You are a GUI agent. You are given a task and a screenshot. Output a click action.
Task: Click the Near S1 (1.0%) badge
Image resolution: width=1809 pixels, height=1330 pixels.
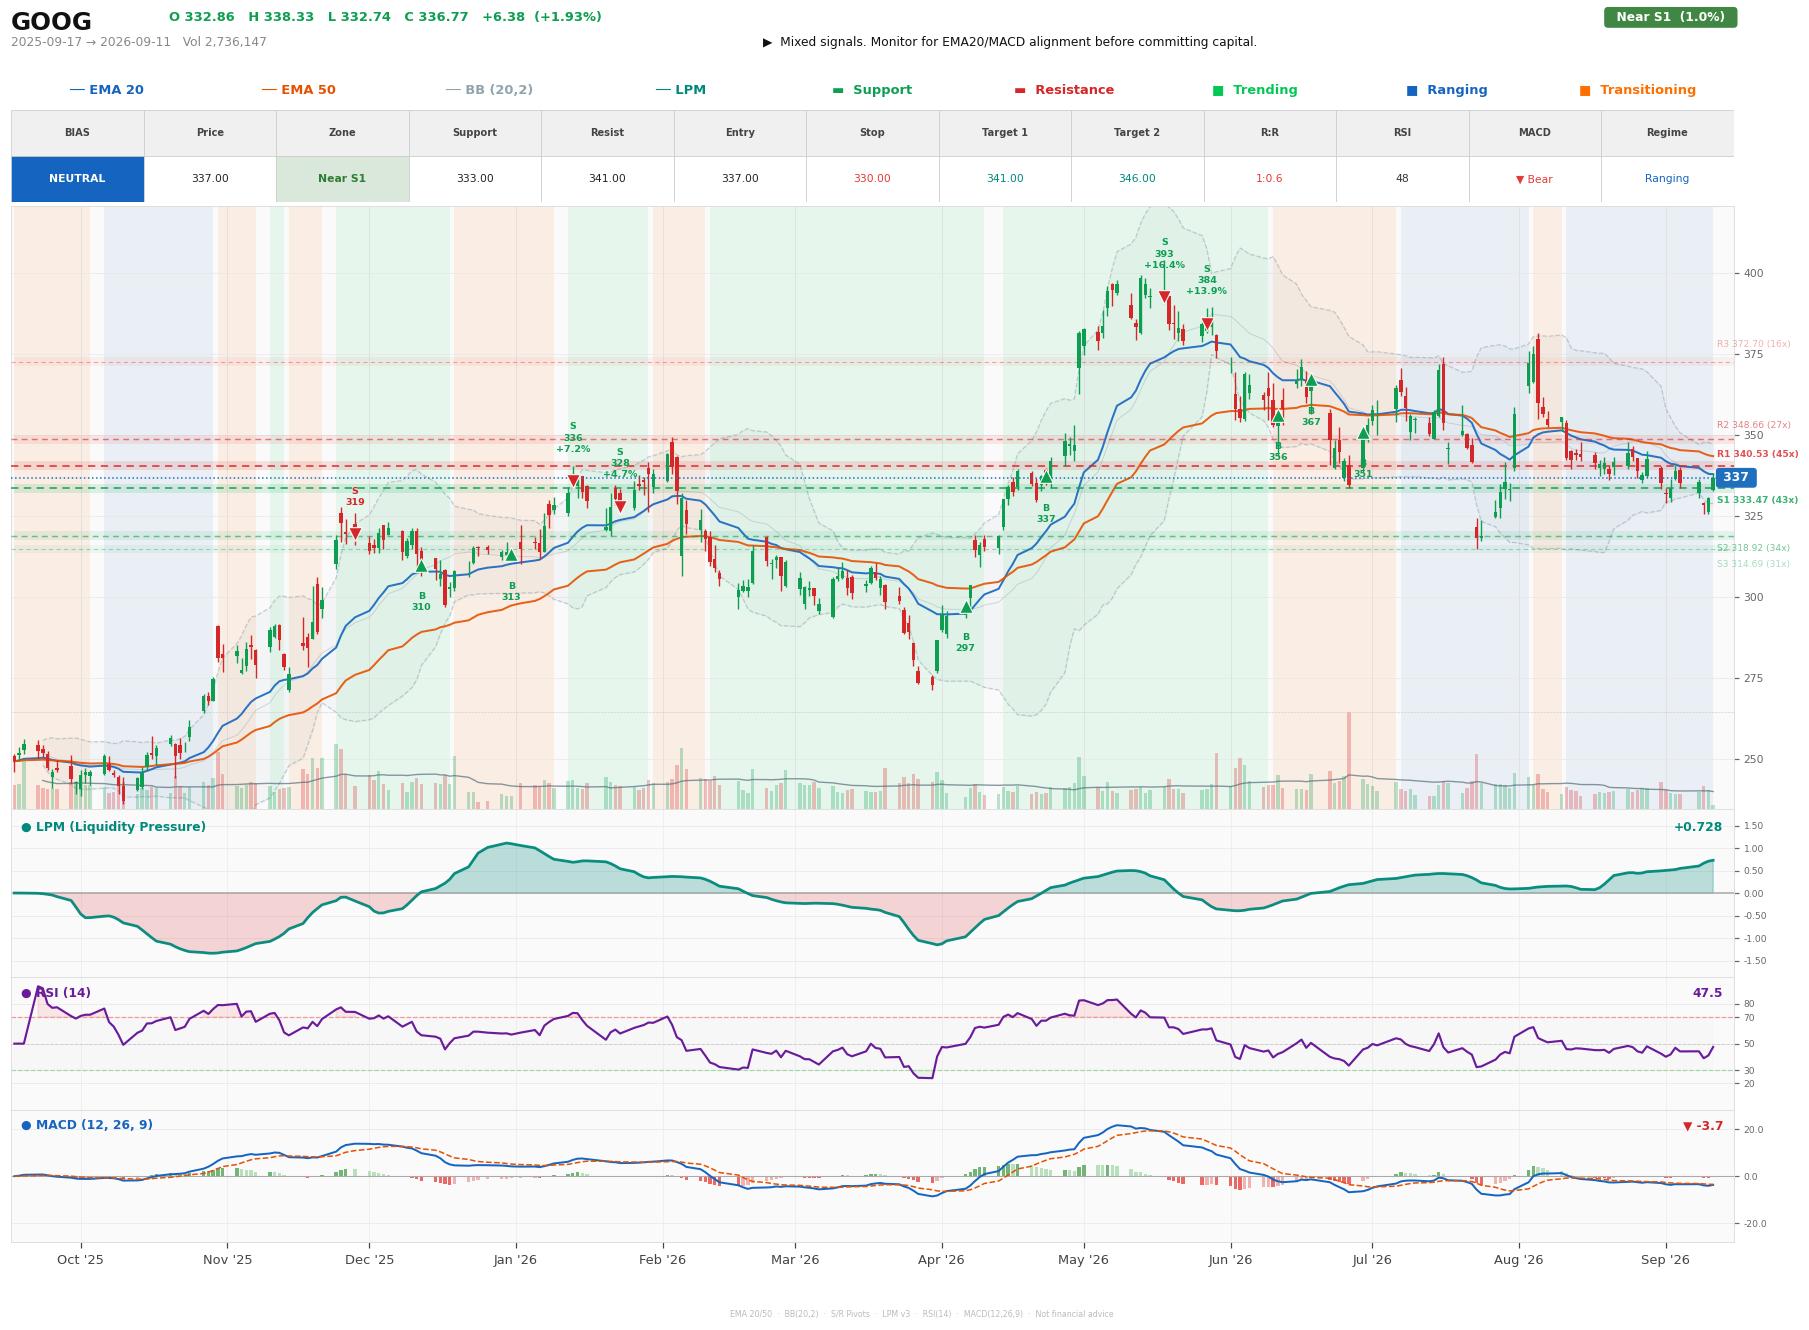tap(1670, 17)
